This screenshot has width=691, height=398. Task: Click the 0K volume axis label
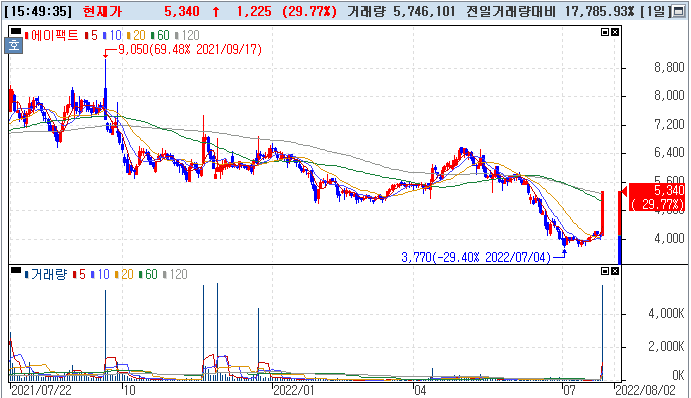click(x=678, y=375)
